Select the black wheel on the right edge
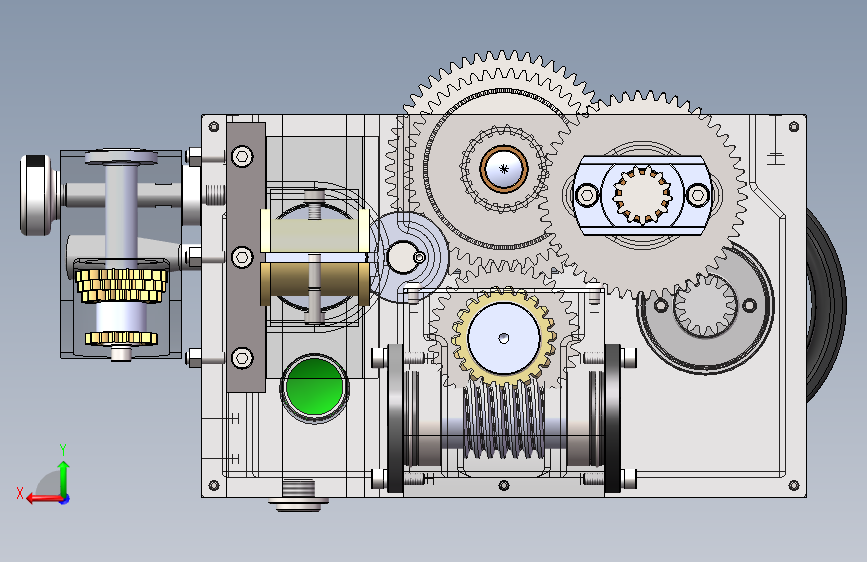867x562 pixels. point(826,305)
